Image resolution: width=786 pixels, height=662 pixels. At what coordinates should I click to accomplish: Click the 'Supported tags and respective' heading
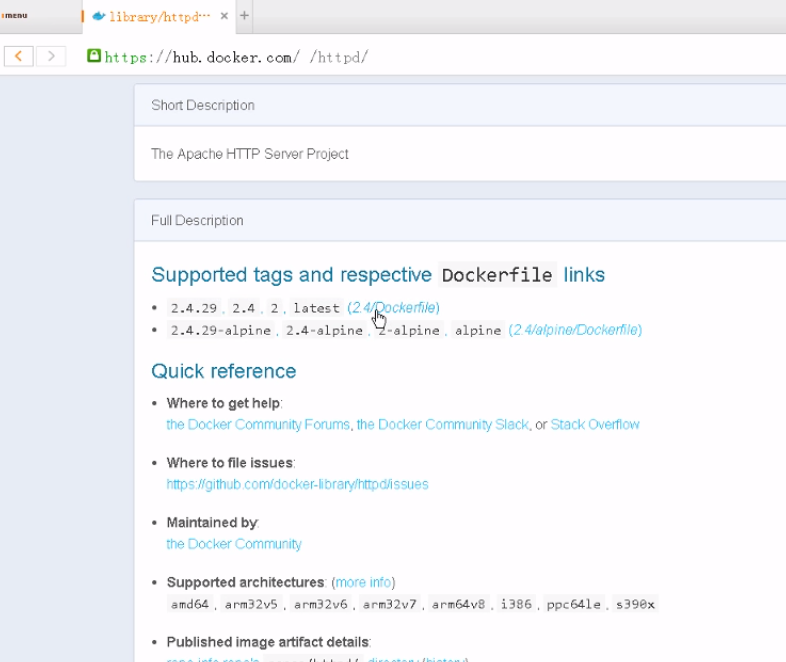[291, 275]
